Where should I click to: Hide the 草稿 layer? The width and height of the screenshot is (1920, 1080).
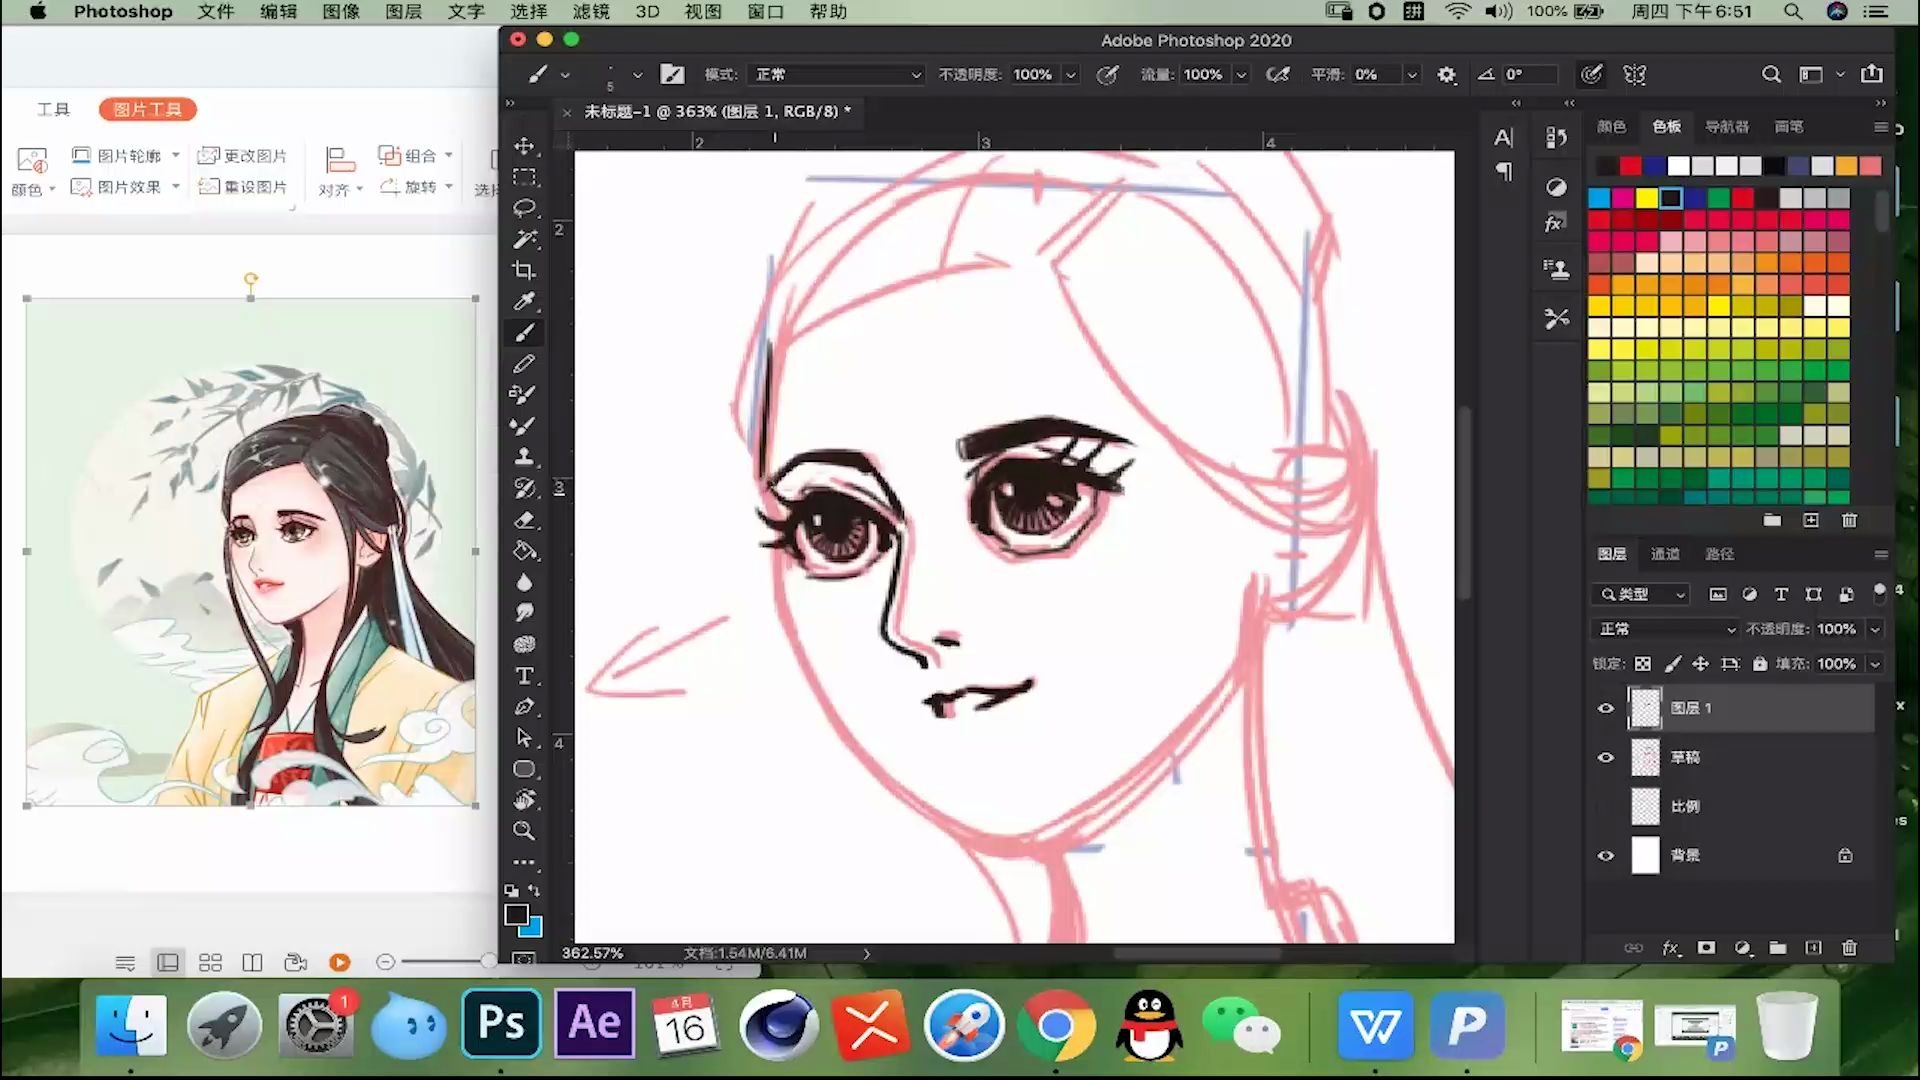tap(1606, 757)
